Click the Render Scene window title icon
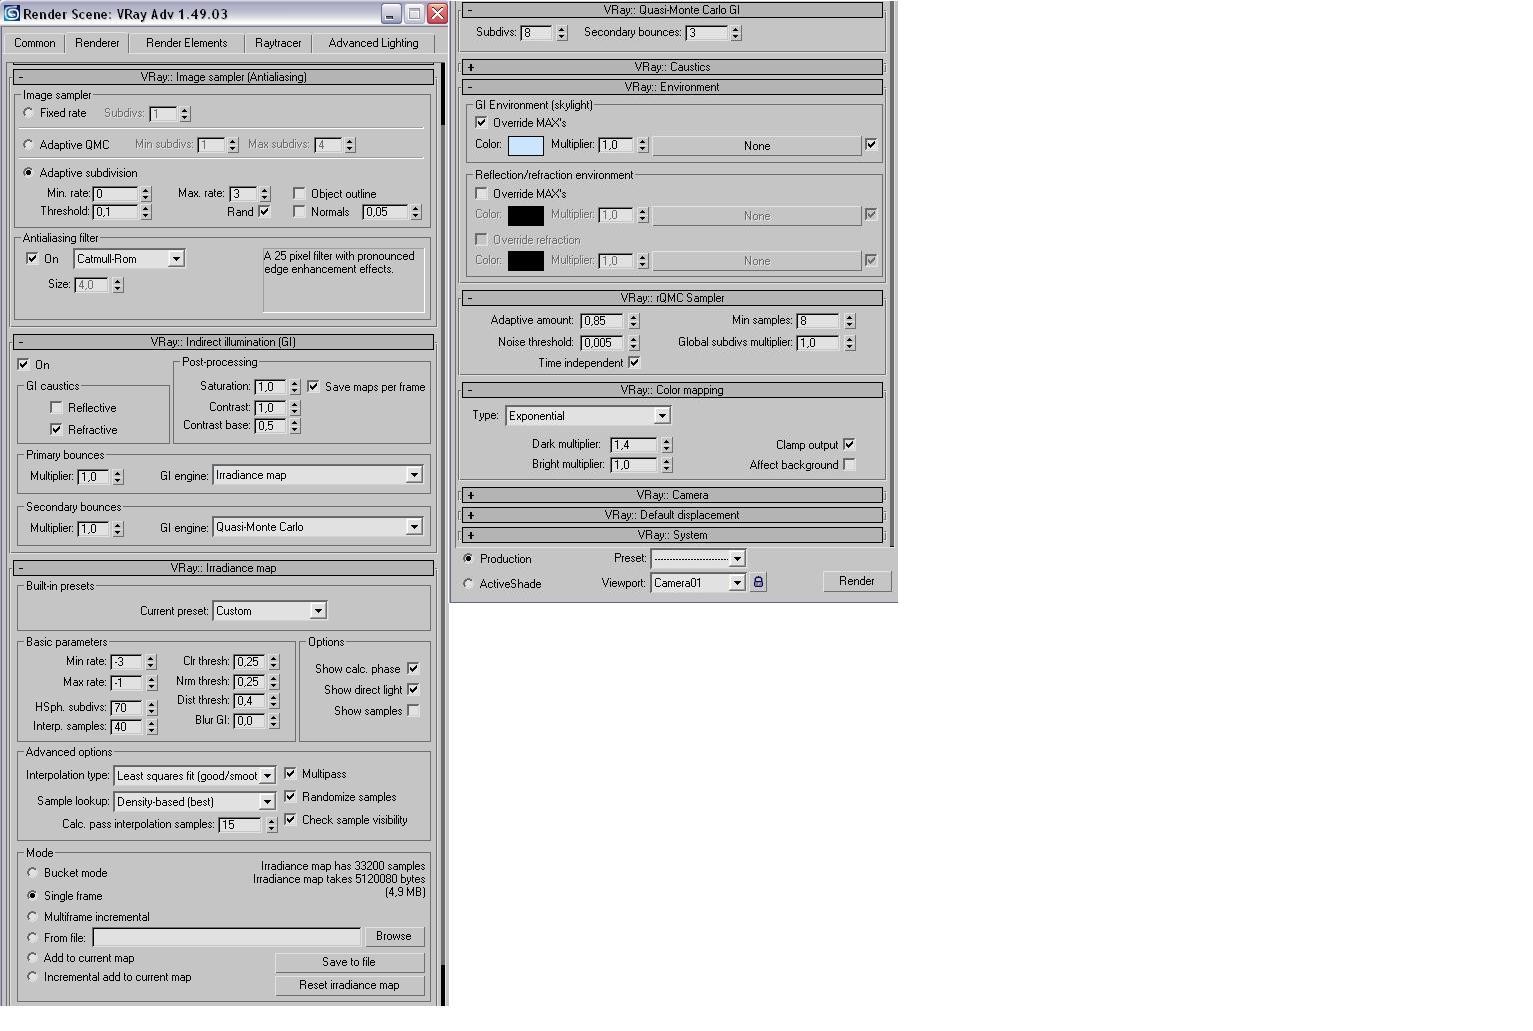1533x1031 pixels. pos(11,14)
